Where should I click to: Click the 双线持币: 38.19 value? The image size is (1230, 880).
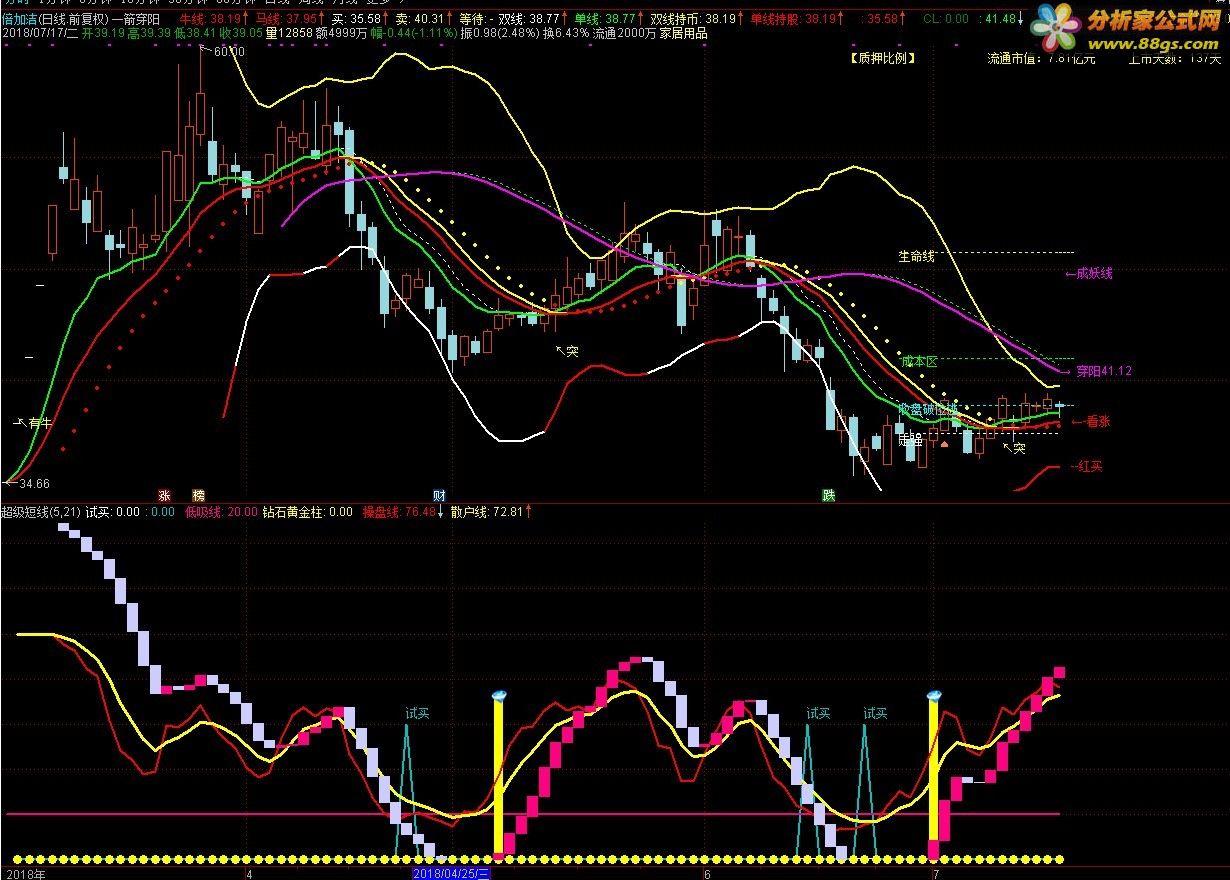[692, 19]
